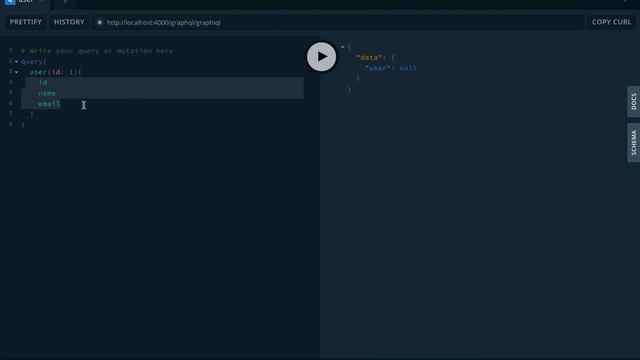Run the query with the play button
Screen dimensions: 640x360
tap(322, 57)
